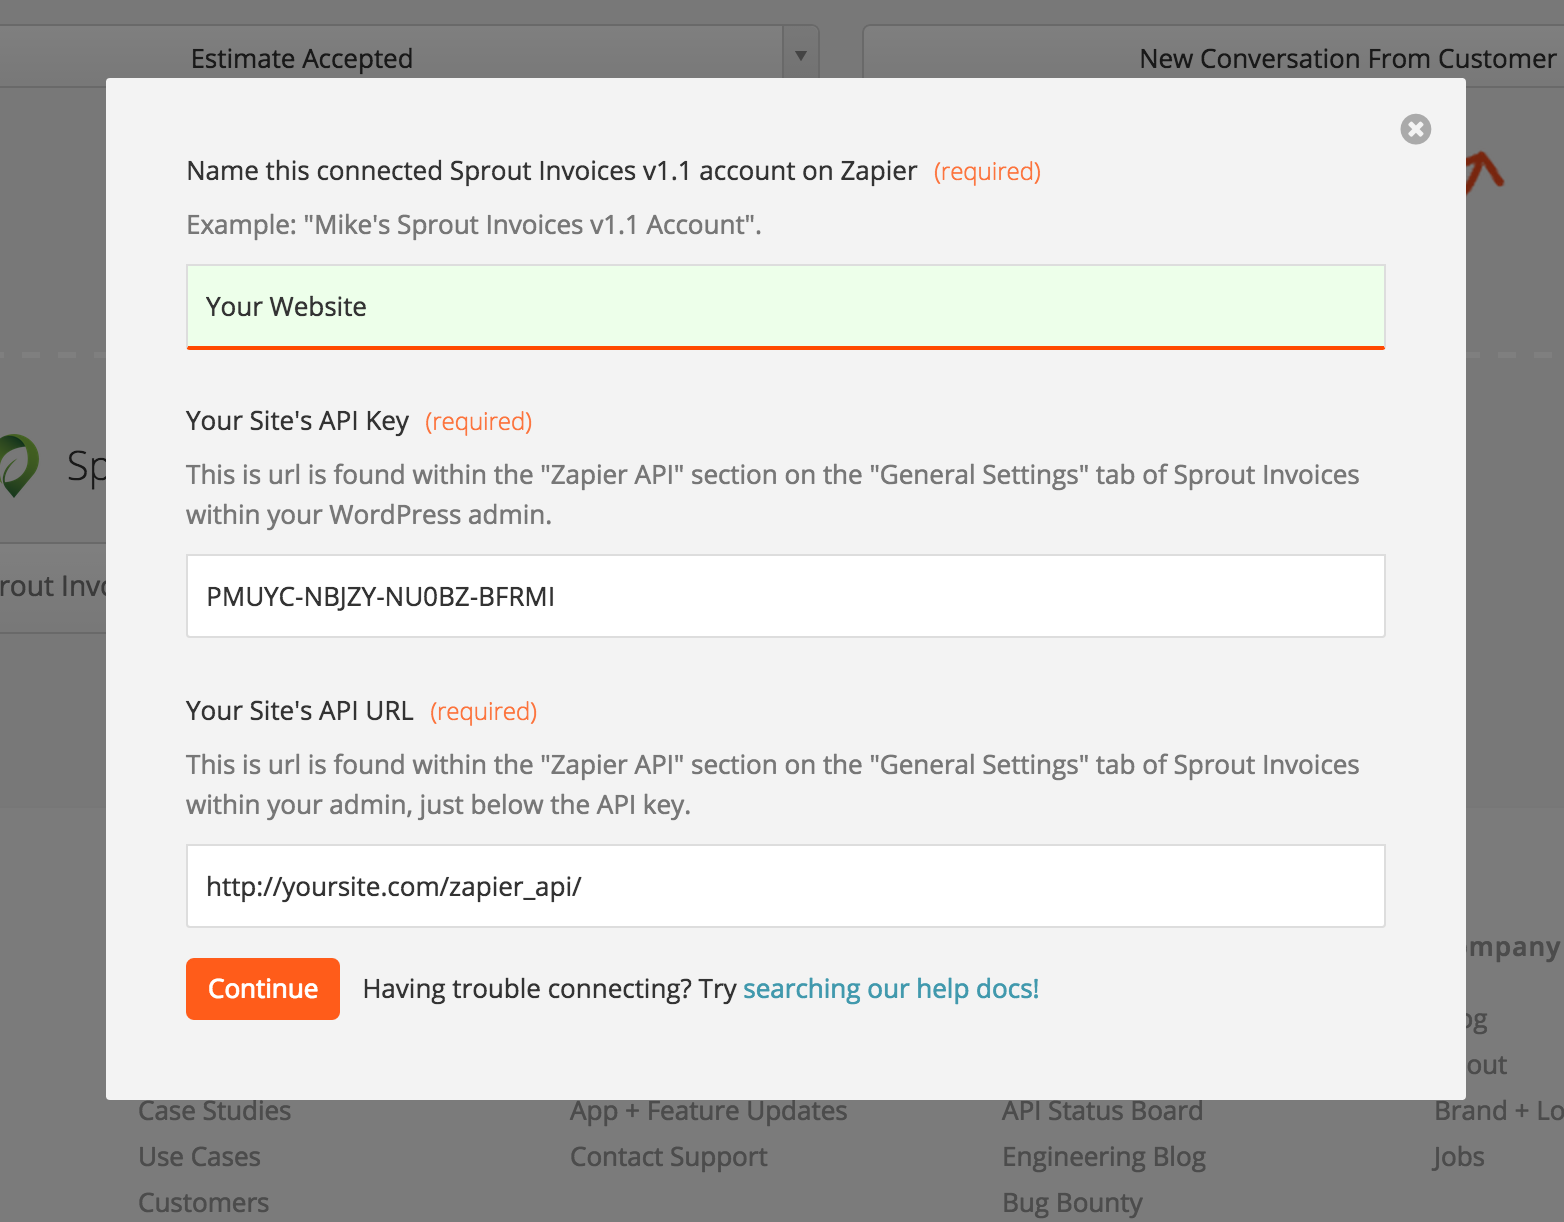Click the red arrow icon behind the dialog
Screen dimensions: 1564x1222
[x=1485, y=170]
